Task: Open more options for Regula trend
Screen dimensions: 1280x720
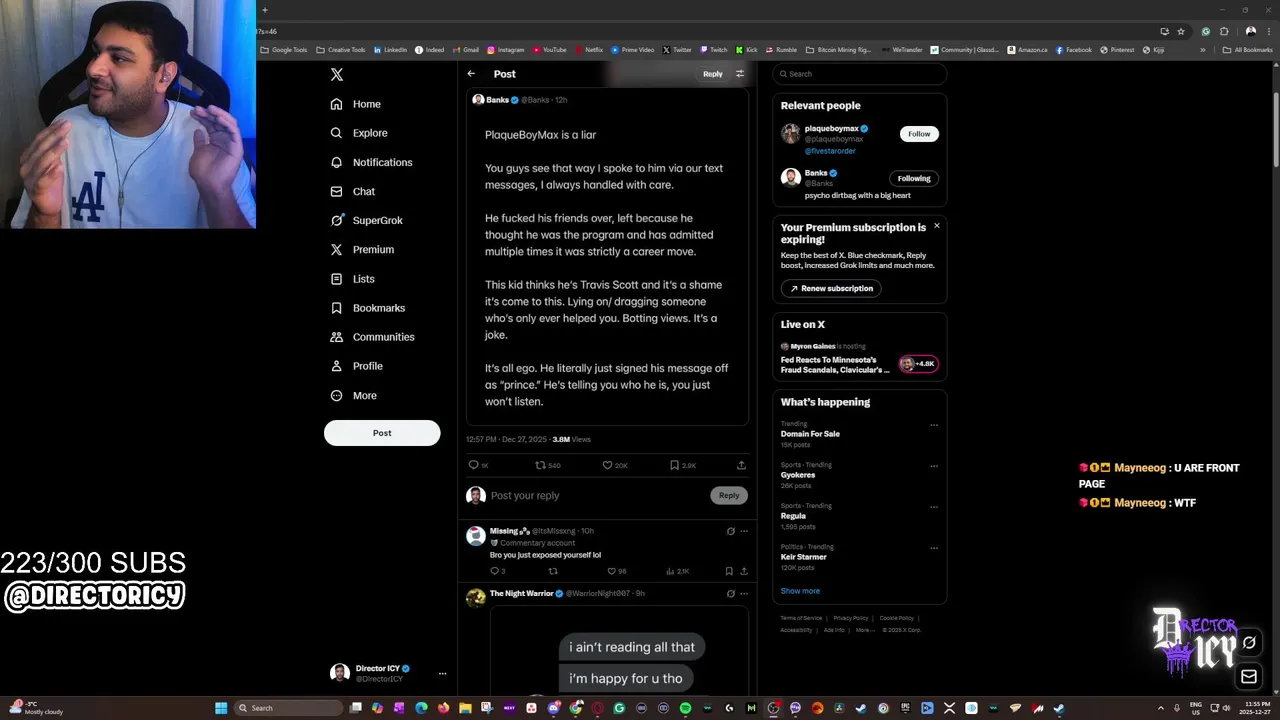Action: (x=934, y=507)
